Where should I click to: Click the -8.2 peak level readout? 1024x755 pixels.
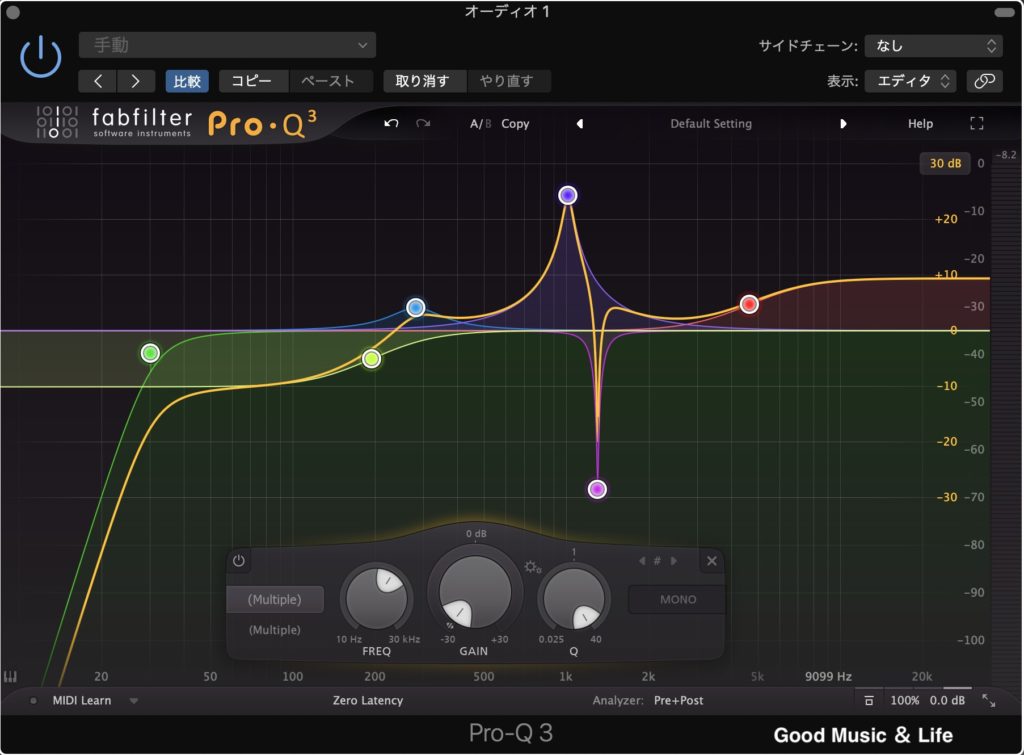(x=1006, y=155)
